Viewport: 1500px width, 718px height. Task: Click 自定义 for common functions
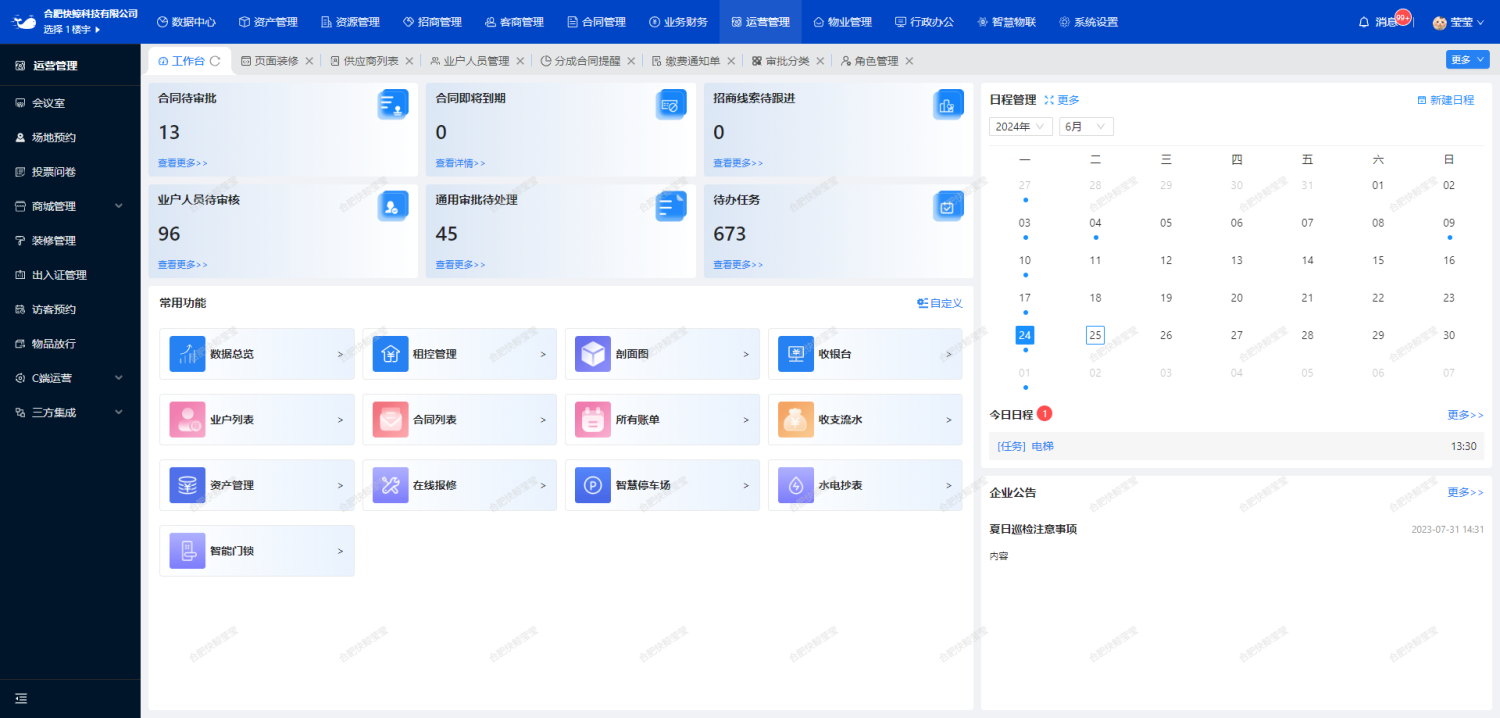(x=940, y=303)
